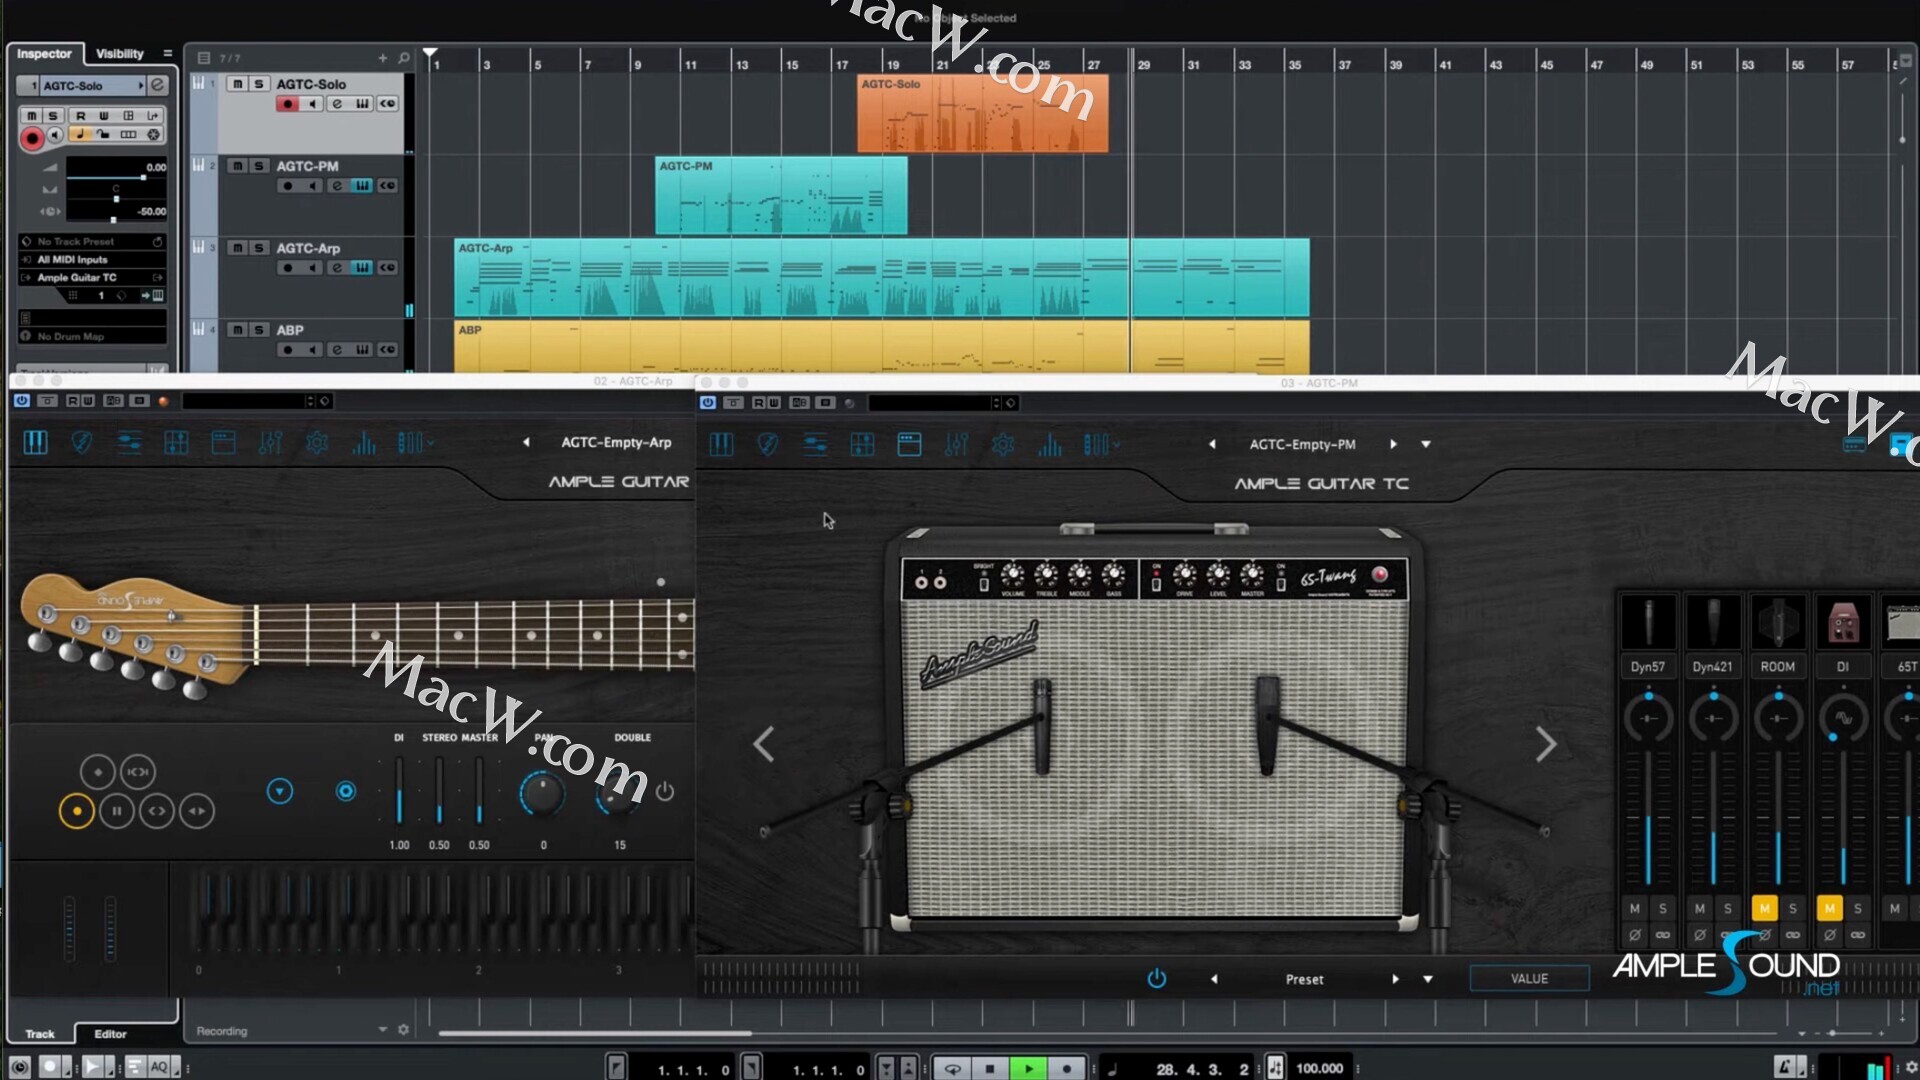This screenshot has width=1920, height=1080.
Task: Open the Settings gear in the Ample Guitar TC window
Action: [x=1003, y=444]
